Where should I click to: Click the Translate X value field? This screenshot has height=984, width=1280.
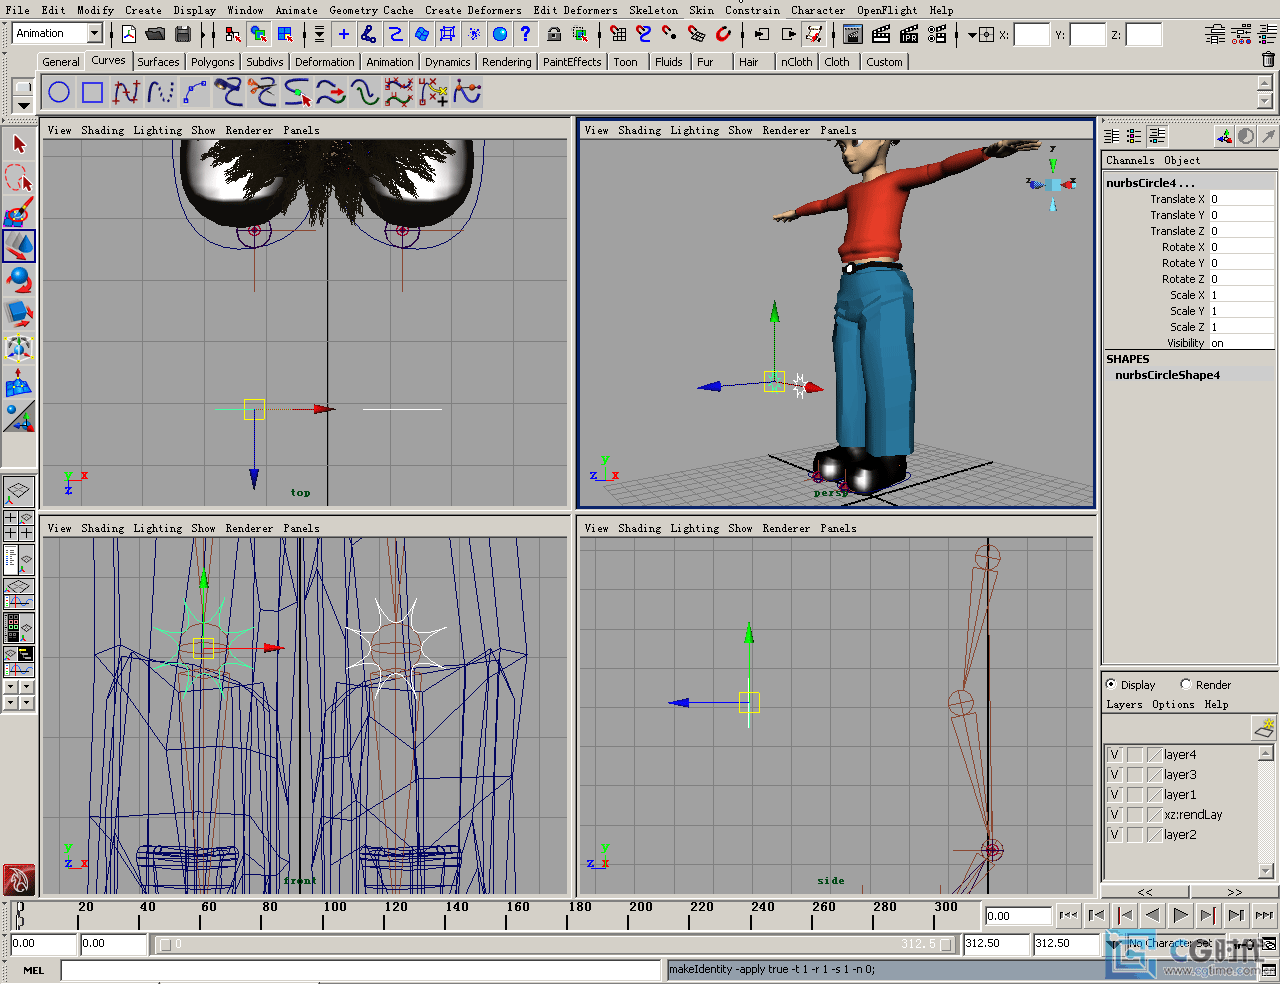[1242, 199]
